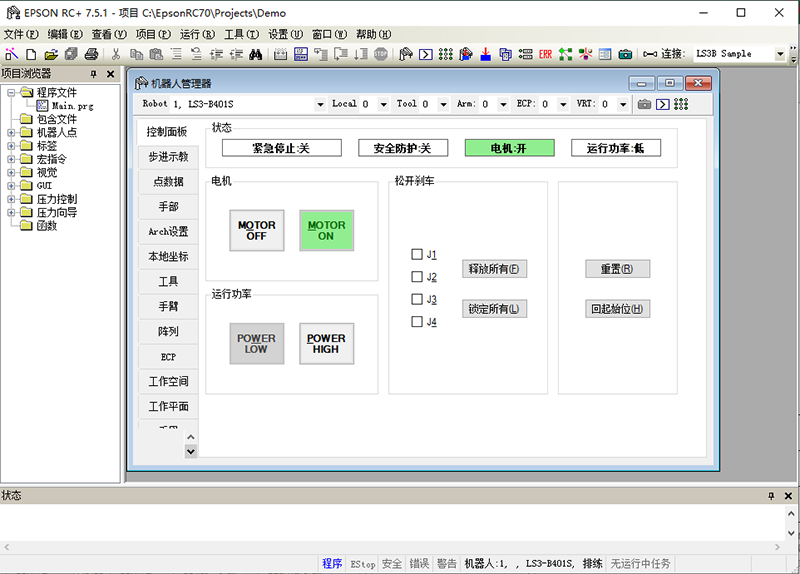Open the command window icon in main toolbar
Image resolution: width=800 pixels, height=574 pixels.
[x=425, y=54]
